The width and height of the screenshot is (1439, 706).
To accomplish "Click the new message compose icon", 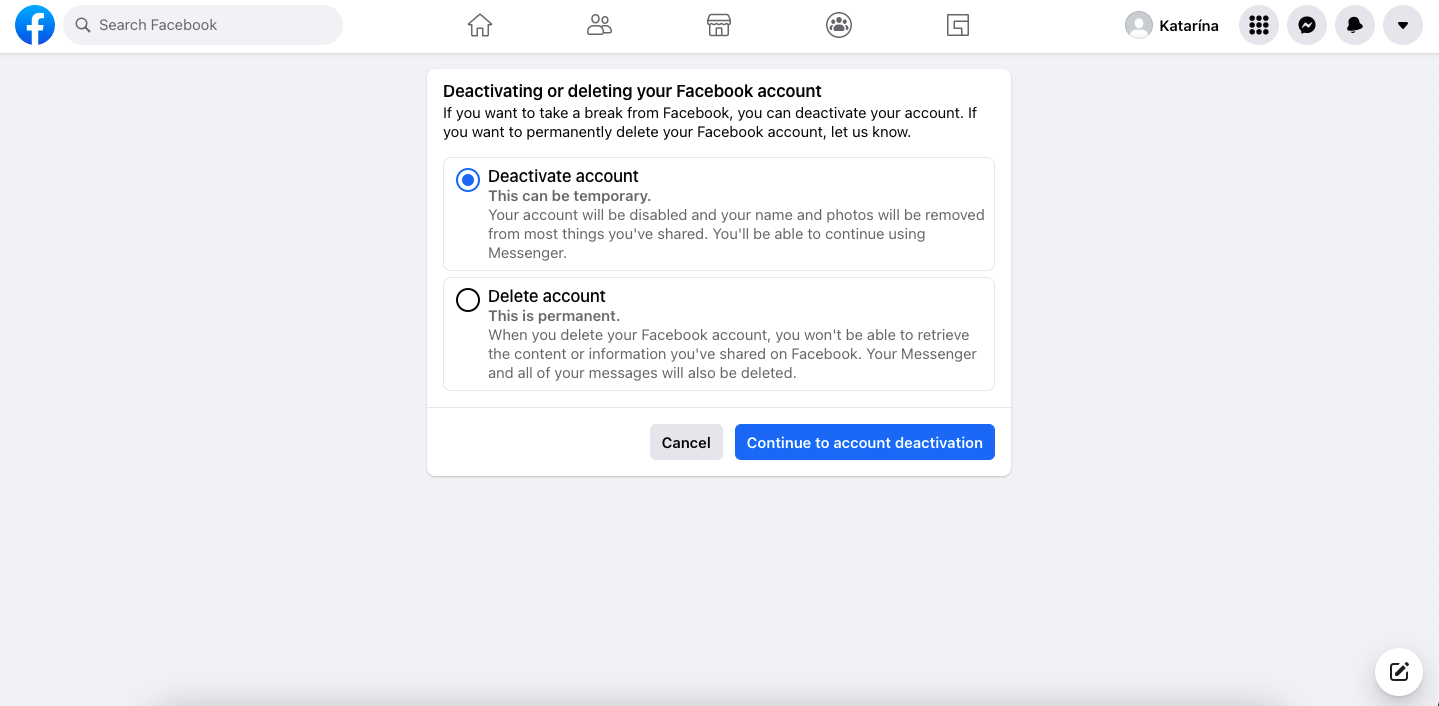I will click(1399, 672).
